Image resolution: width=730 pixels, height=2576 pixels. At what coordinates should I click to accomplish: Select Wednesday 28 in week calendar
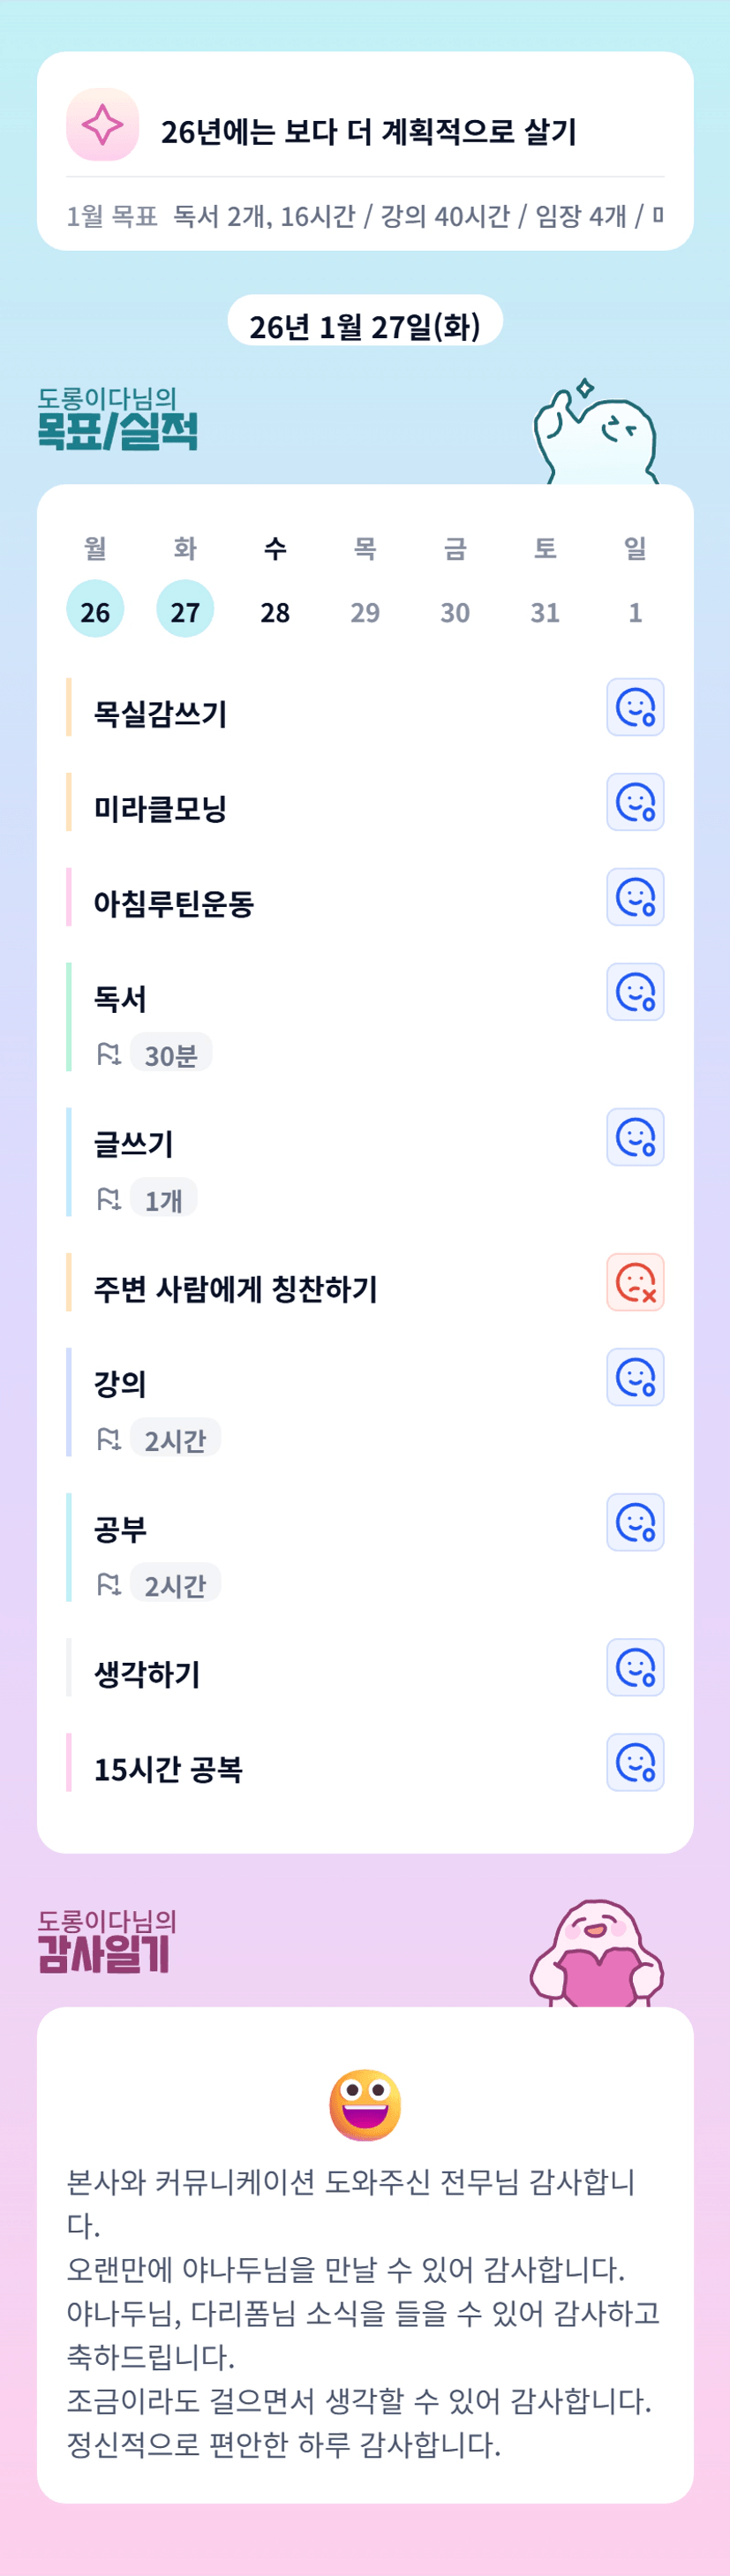275,610
